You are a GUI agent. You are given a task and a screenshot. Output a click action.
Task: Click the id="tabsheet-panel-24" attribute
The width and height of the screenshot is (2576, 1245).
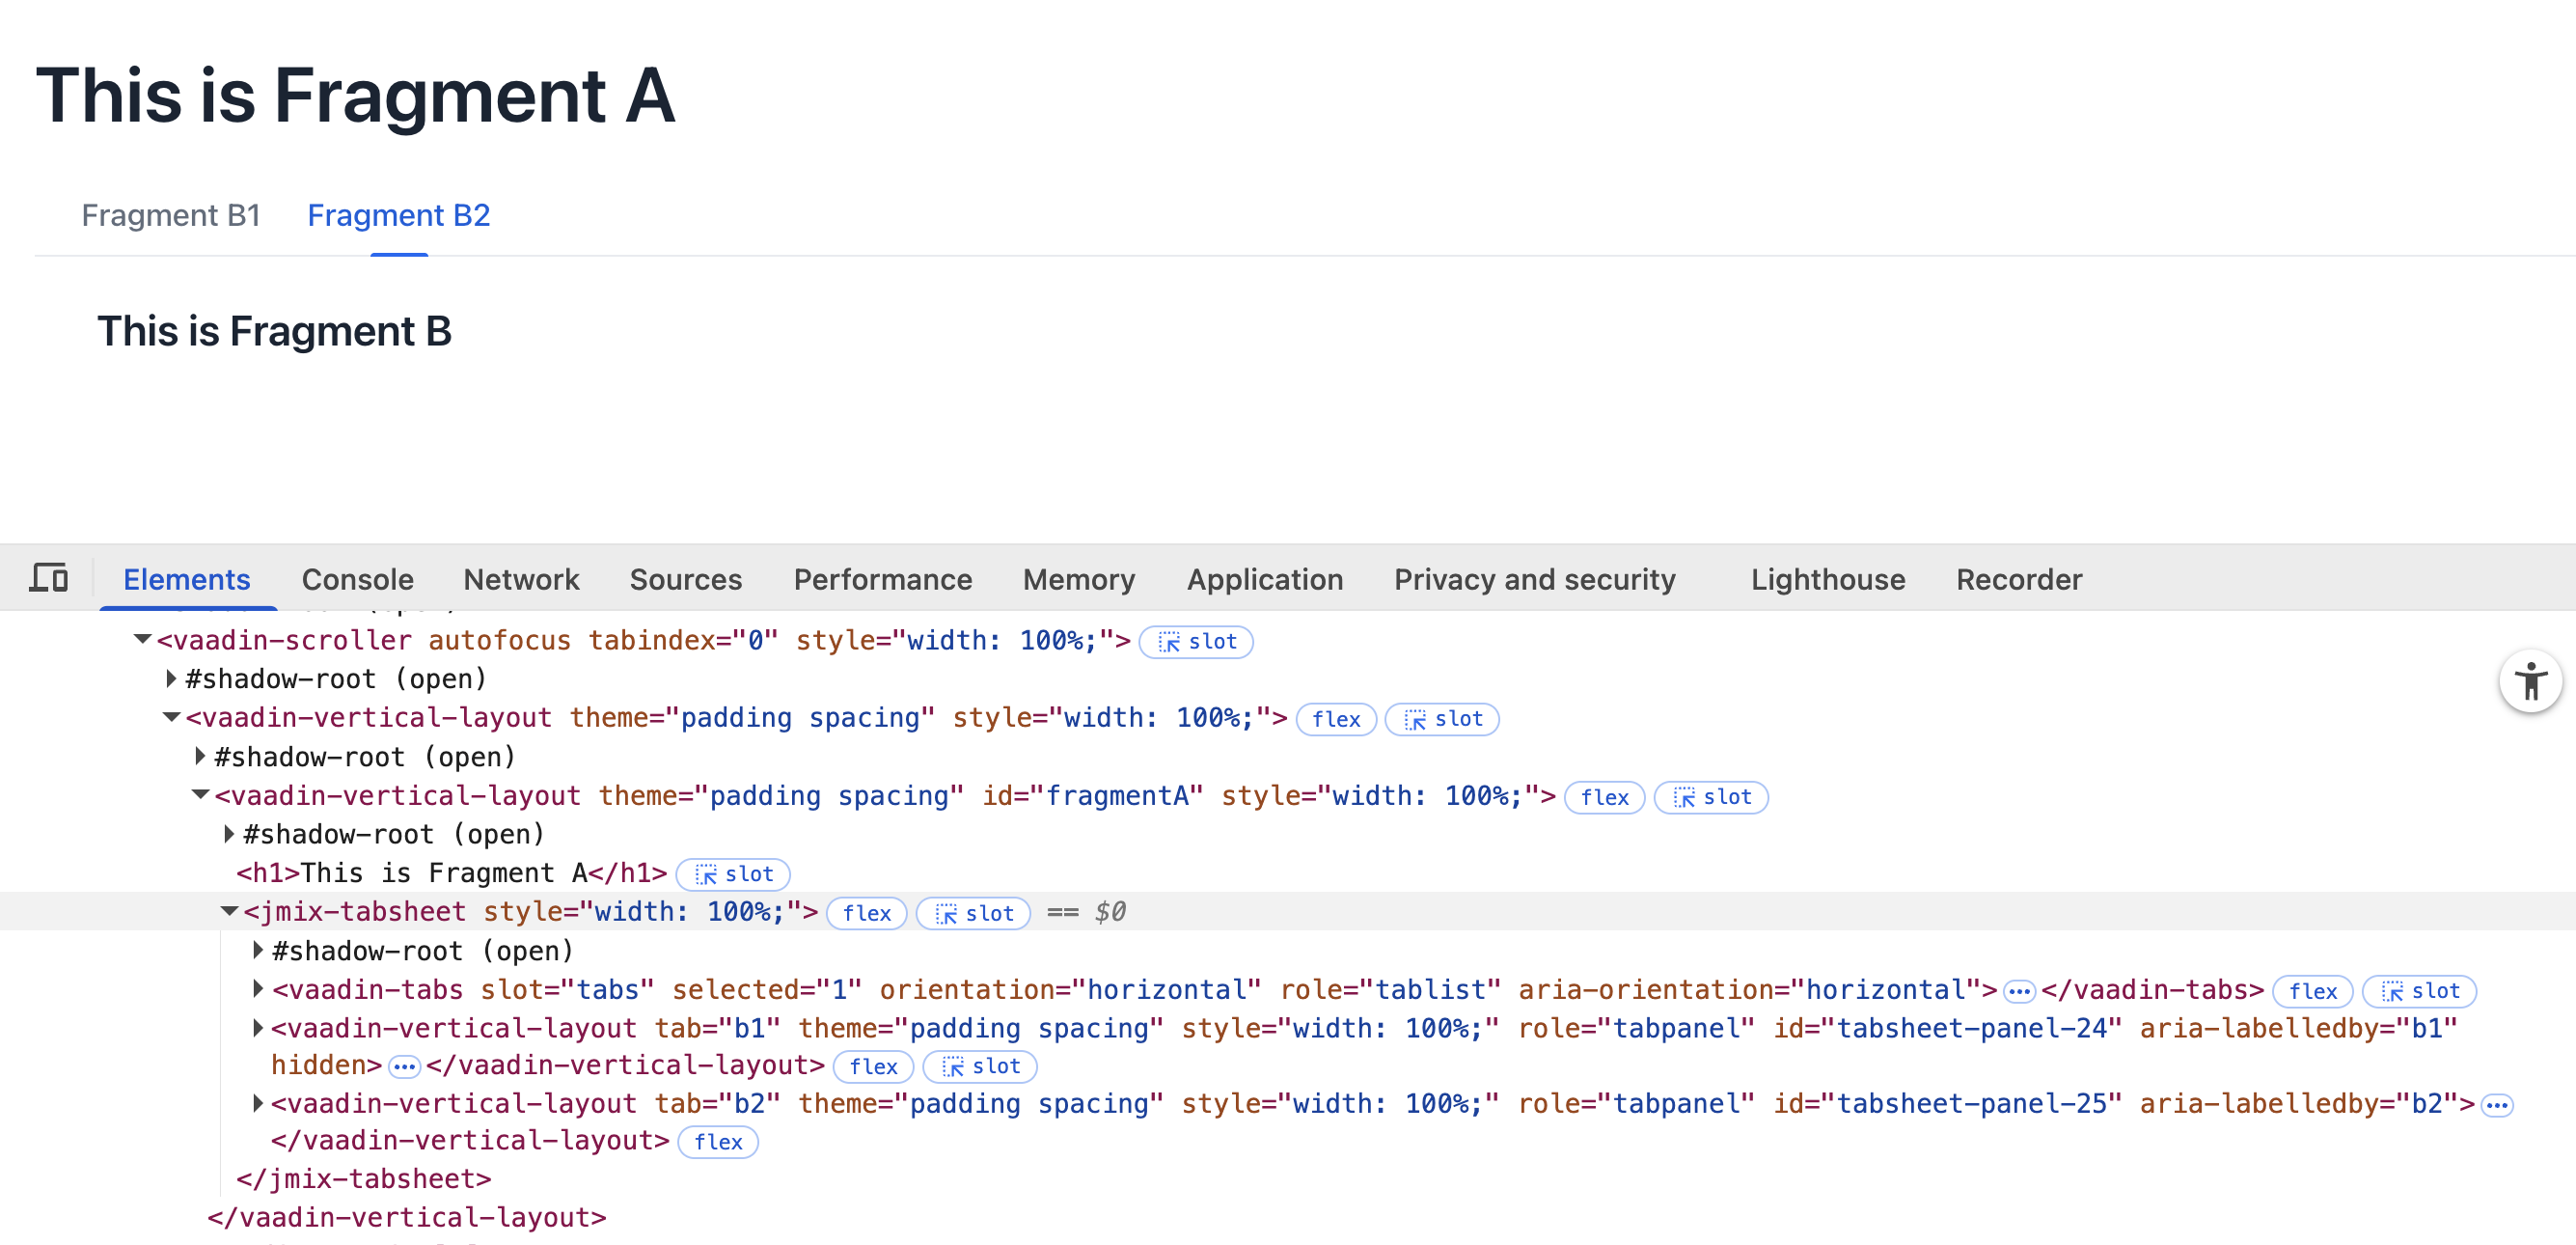(x=1948, y=1028)
